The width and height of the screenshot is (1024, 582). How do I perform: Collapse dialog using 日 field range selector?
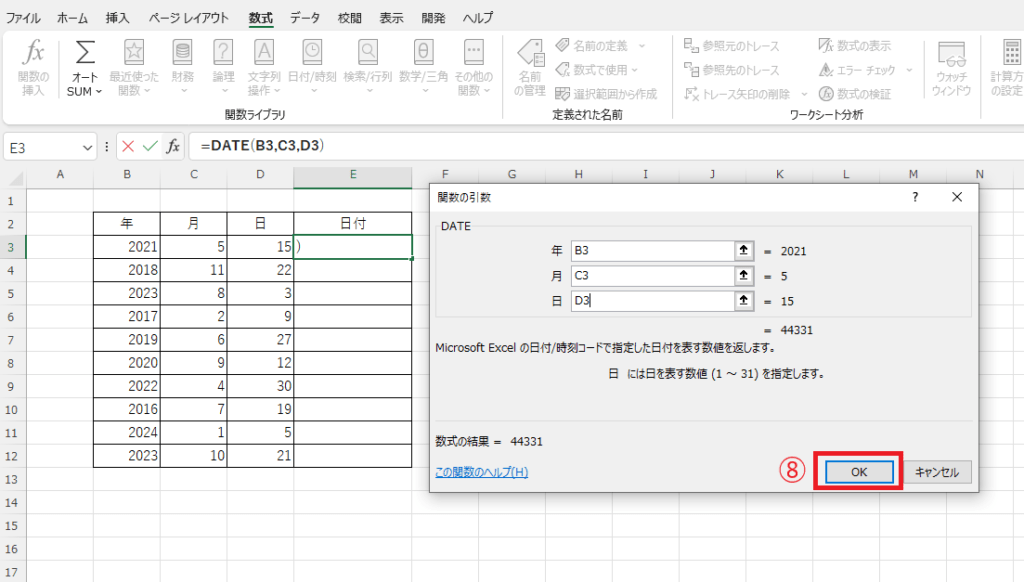[743, 300]
